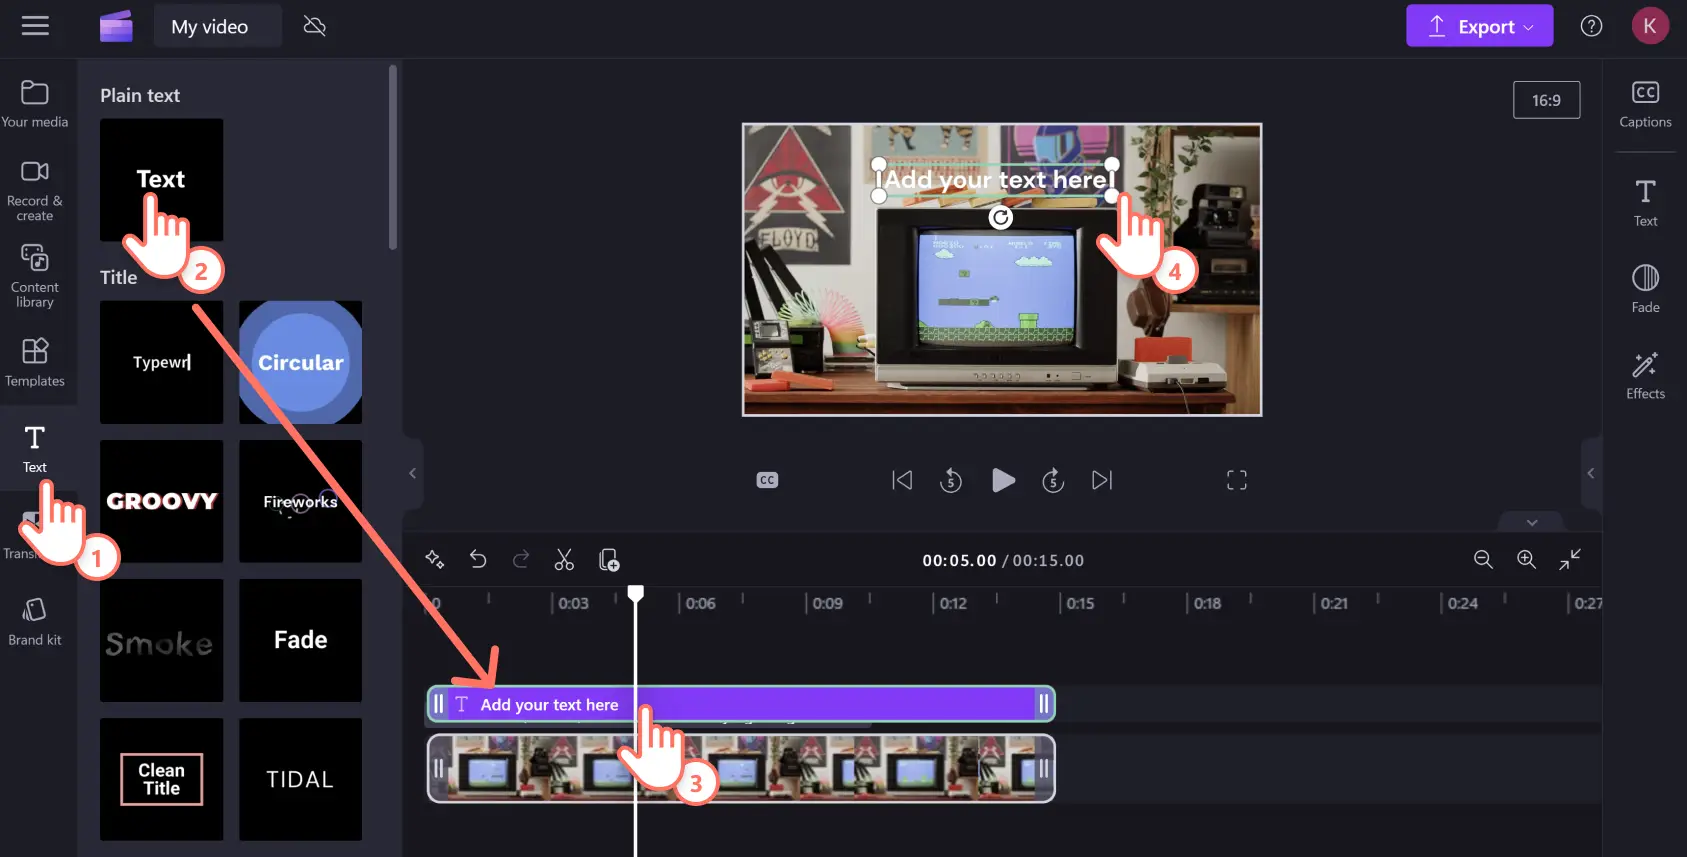Click the rotate handle under the text

(1000, 217)
